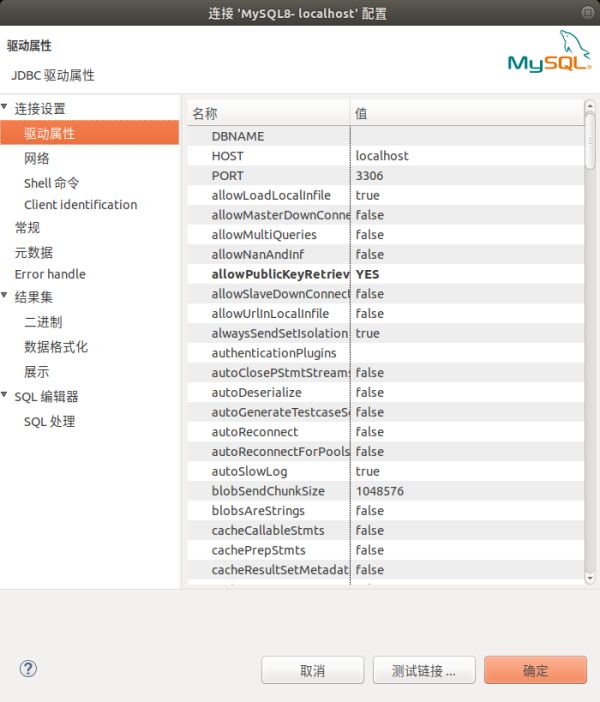Edit the PORT value 3306
Image resolution: width=600 pixels, height=702 pixels.
(369, 176)
